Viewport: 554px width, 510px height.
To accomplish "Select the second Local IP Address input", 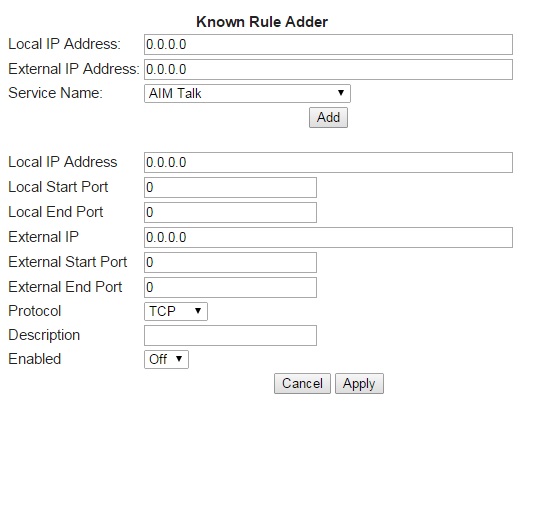I will pos(328,163).
